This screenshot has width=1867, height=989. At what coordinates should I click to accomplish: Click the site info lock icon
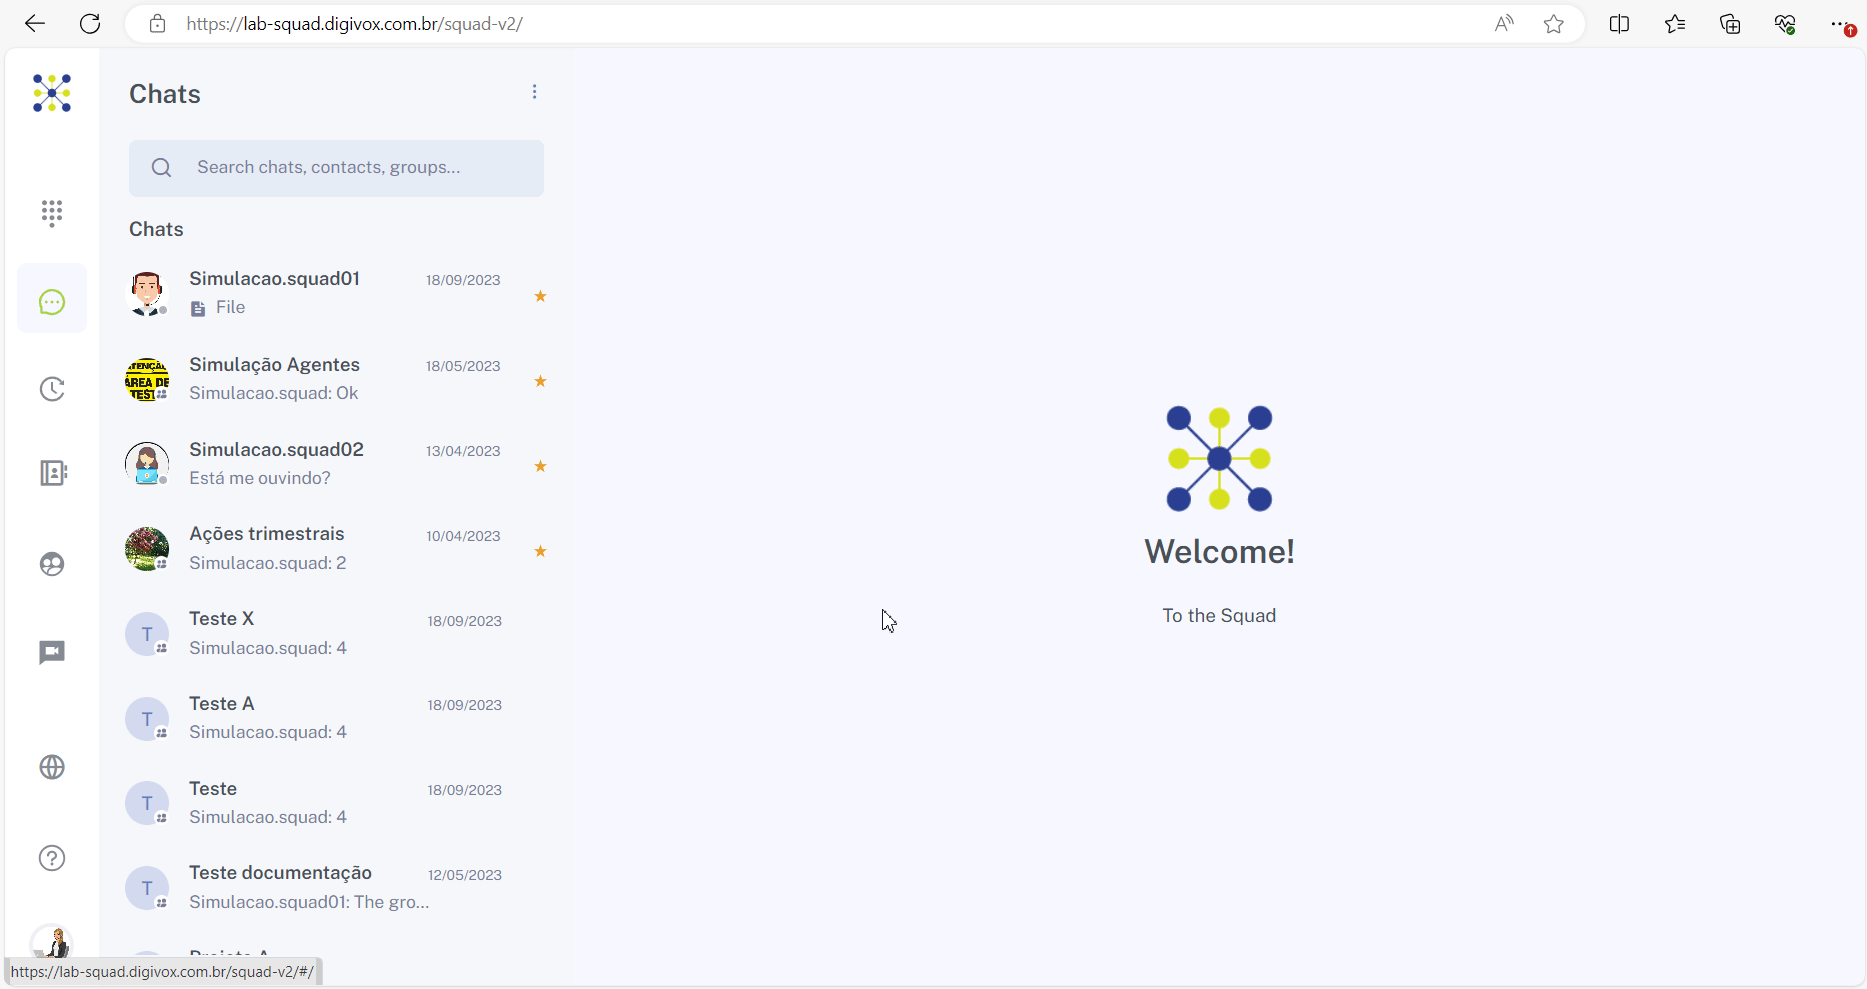[x=157, y=24]
